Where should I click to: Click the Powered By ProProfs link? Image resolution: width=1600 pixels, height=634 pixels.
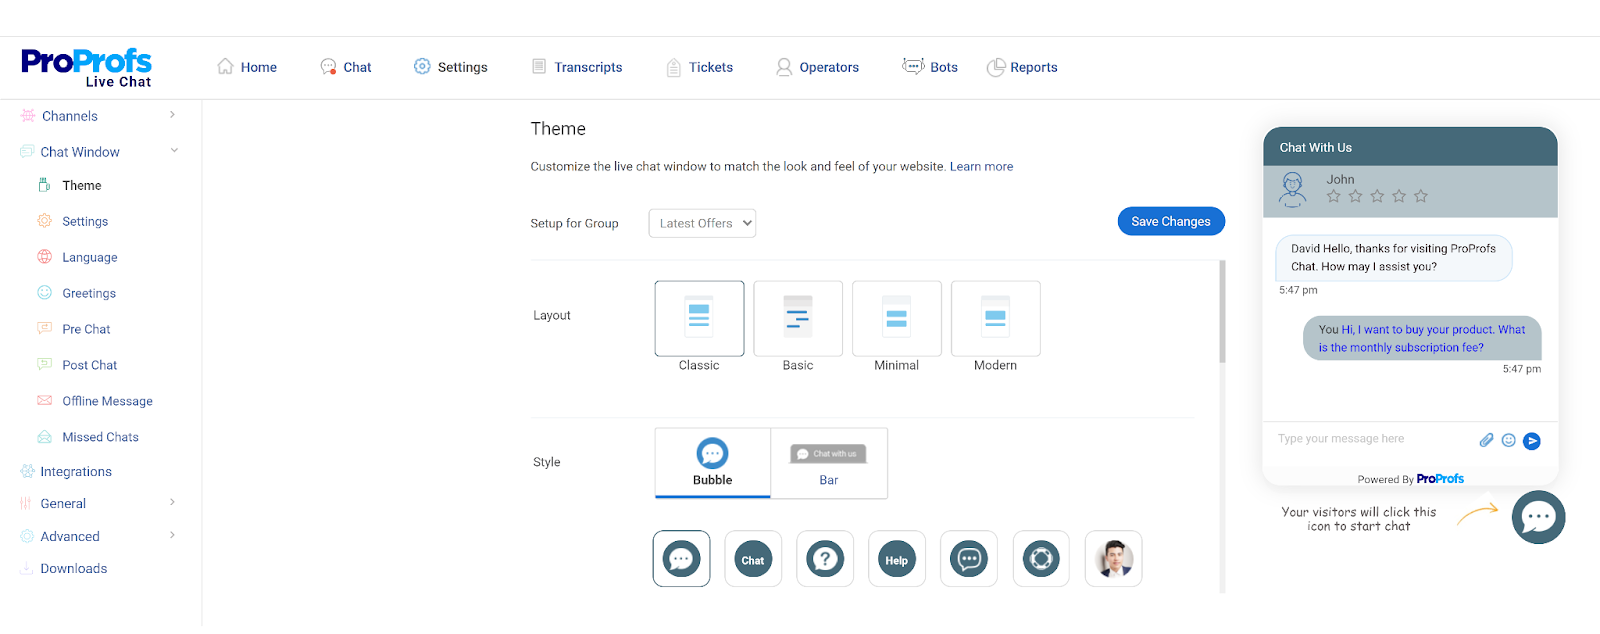[1410, 479]
